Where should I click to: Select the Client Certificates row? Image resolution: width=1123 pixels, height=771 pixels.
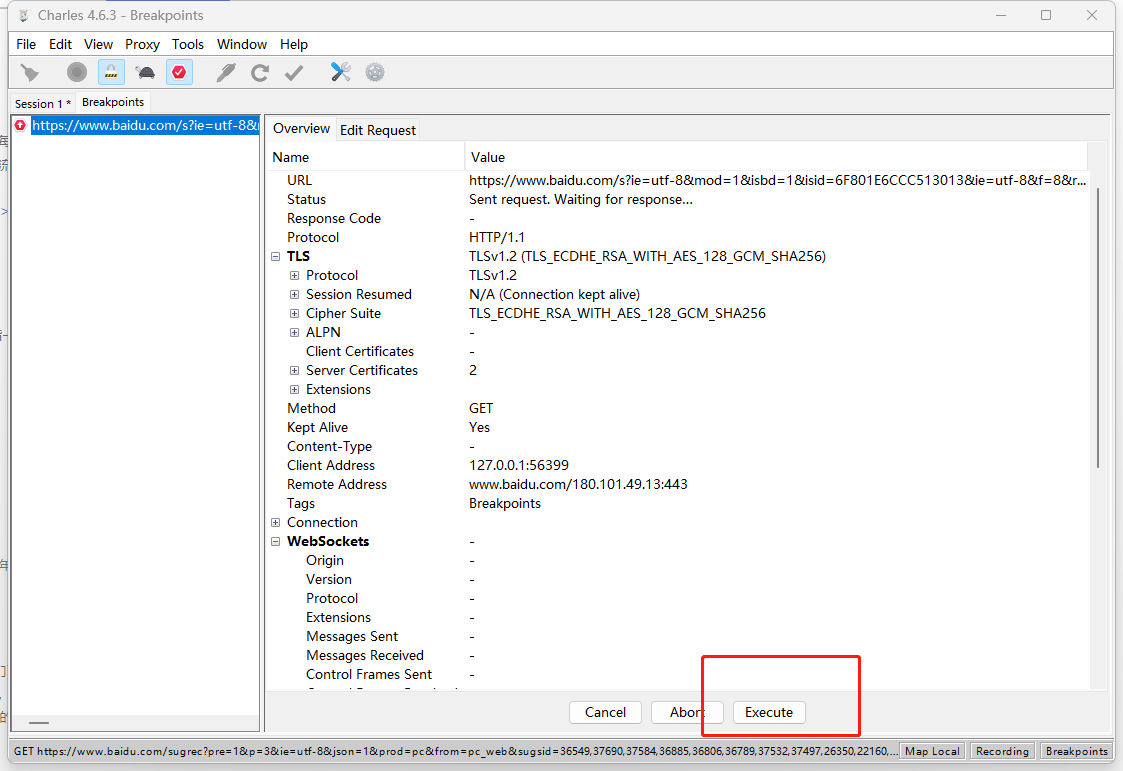tap(678, 351)
